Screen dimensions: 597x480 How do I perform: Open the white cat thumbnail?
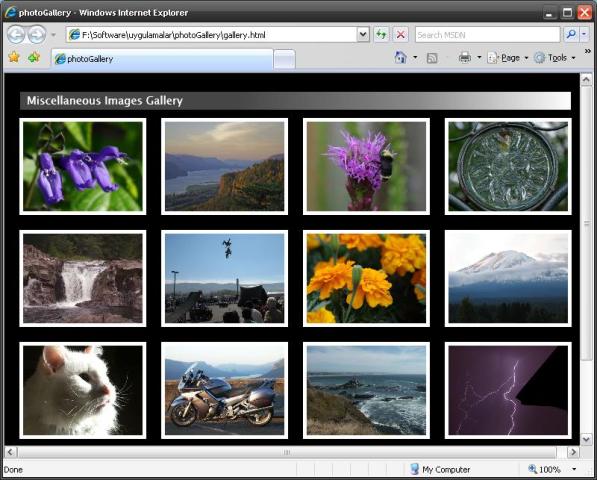coord(83,390)
